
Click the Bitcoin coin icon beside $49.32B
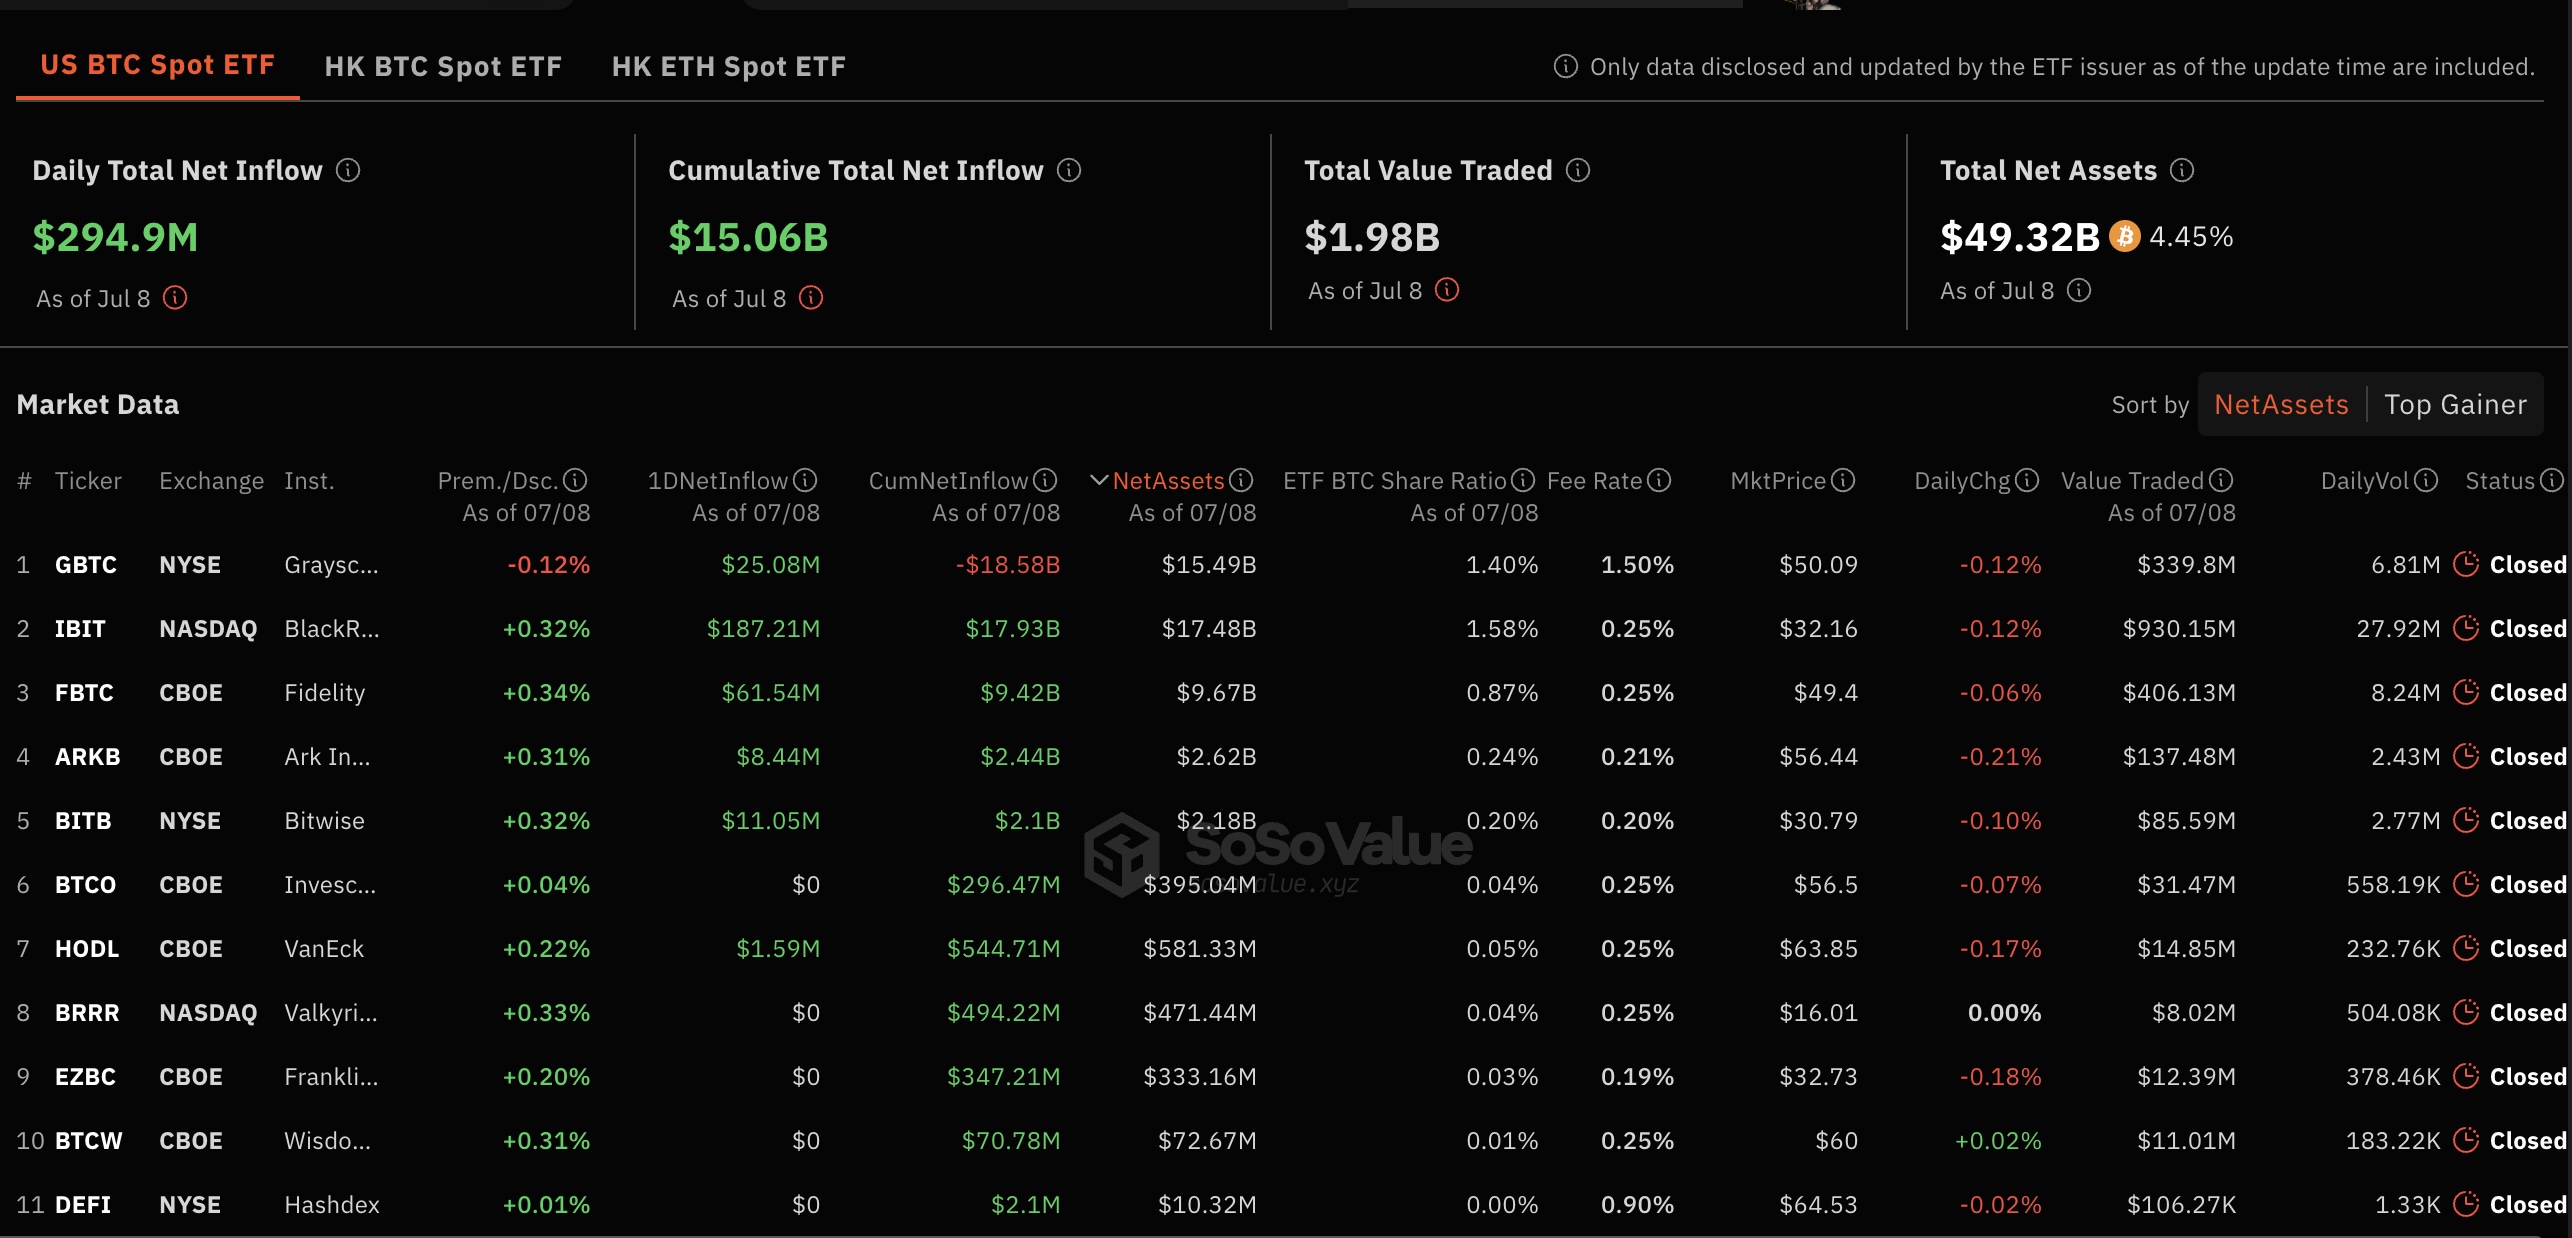point(2124,236)
